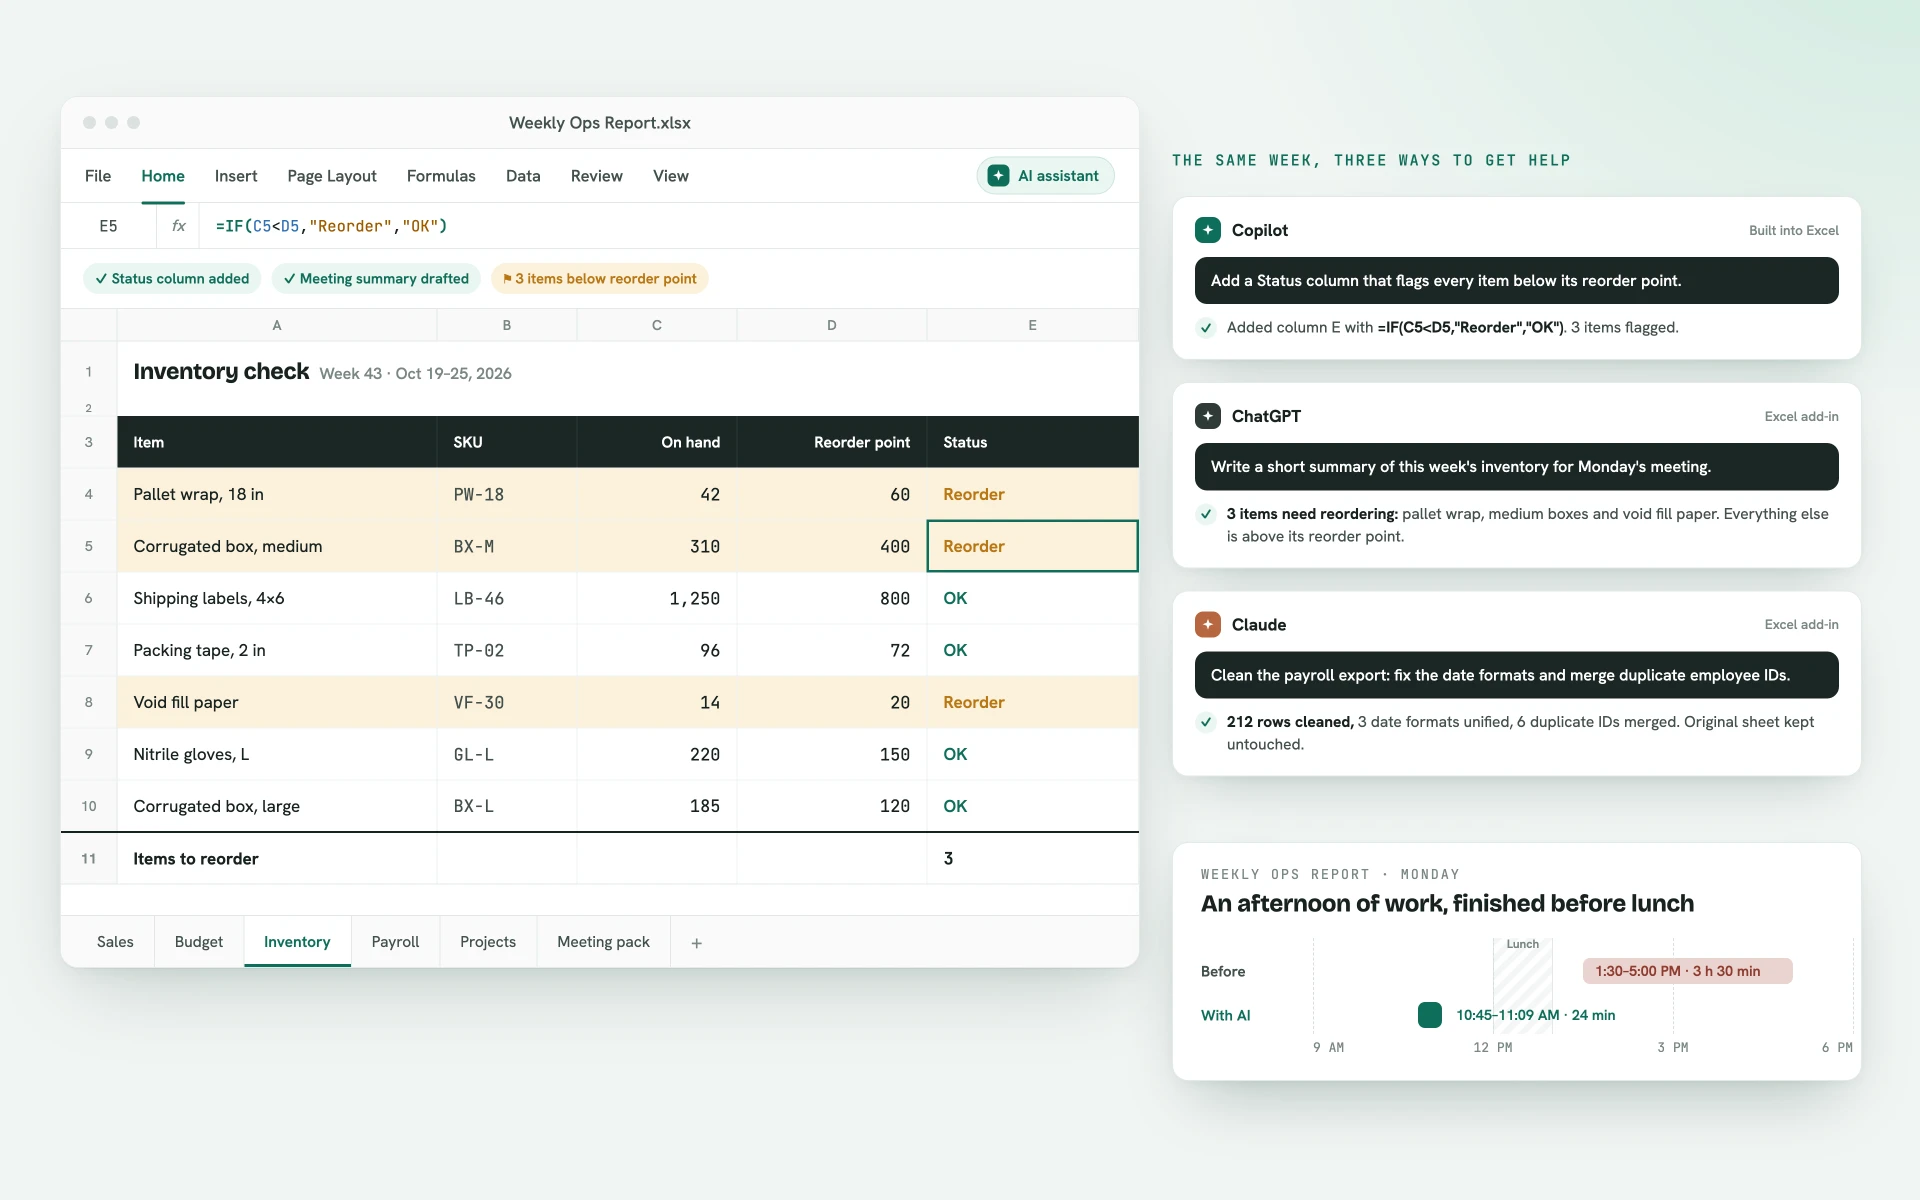Click the 'Void fill paper' cell
The width and height of the screenshot is (1920, 1200).
[x=277, y=702]
